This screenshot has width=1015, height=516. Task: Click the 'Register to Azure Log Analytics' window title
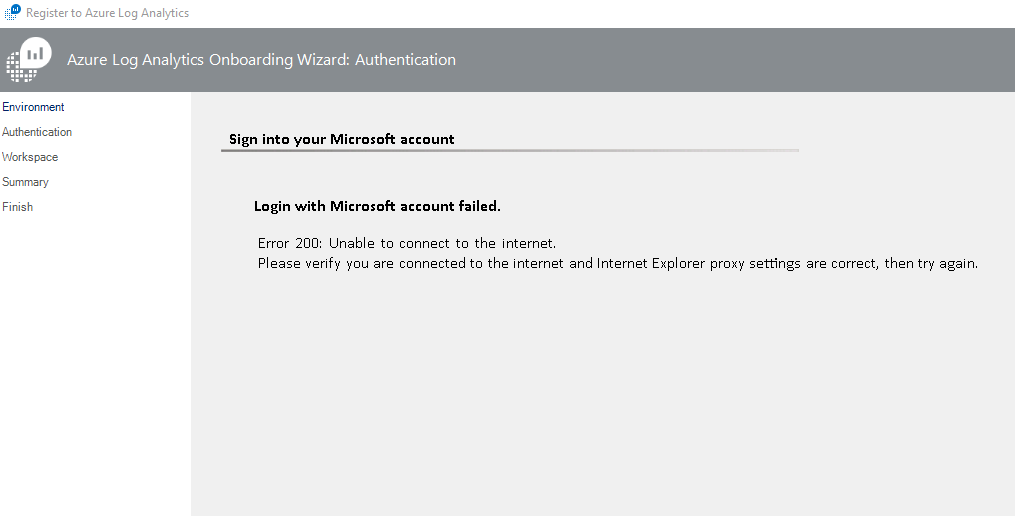[x=107, y=13]
